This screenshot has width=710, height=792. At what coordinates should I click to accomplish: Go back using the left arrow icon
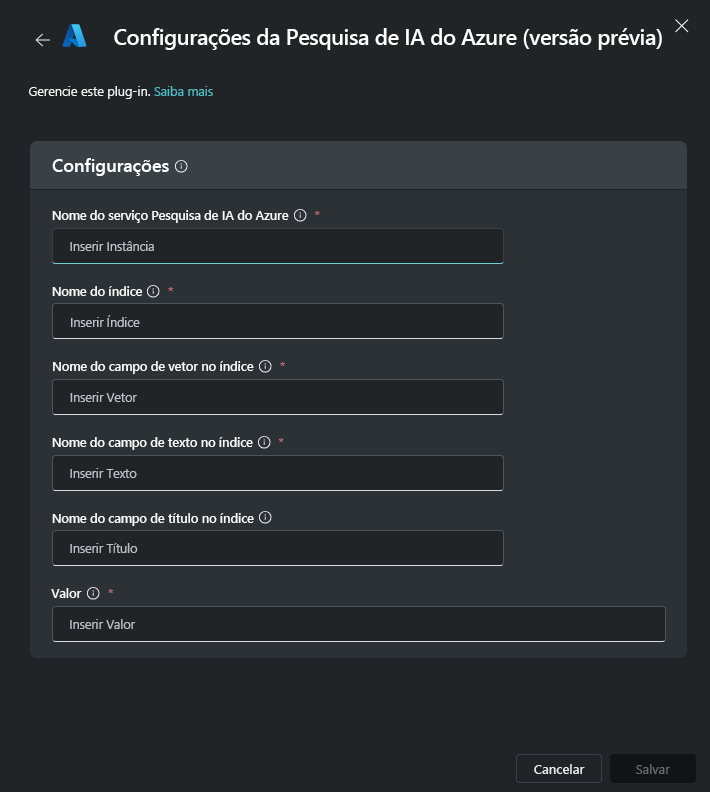43,39
